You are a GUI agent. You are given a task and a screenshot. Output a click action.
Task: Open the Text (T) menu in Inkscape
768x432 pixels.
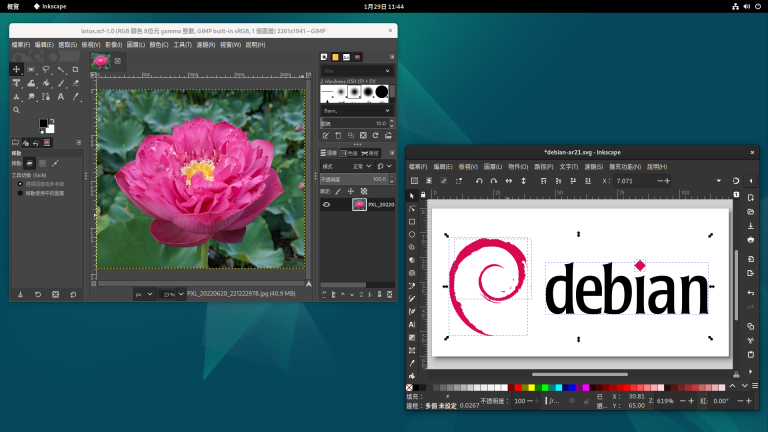pos(568,167)
